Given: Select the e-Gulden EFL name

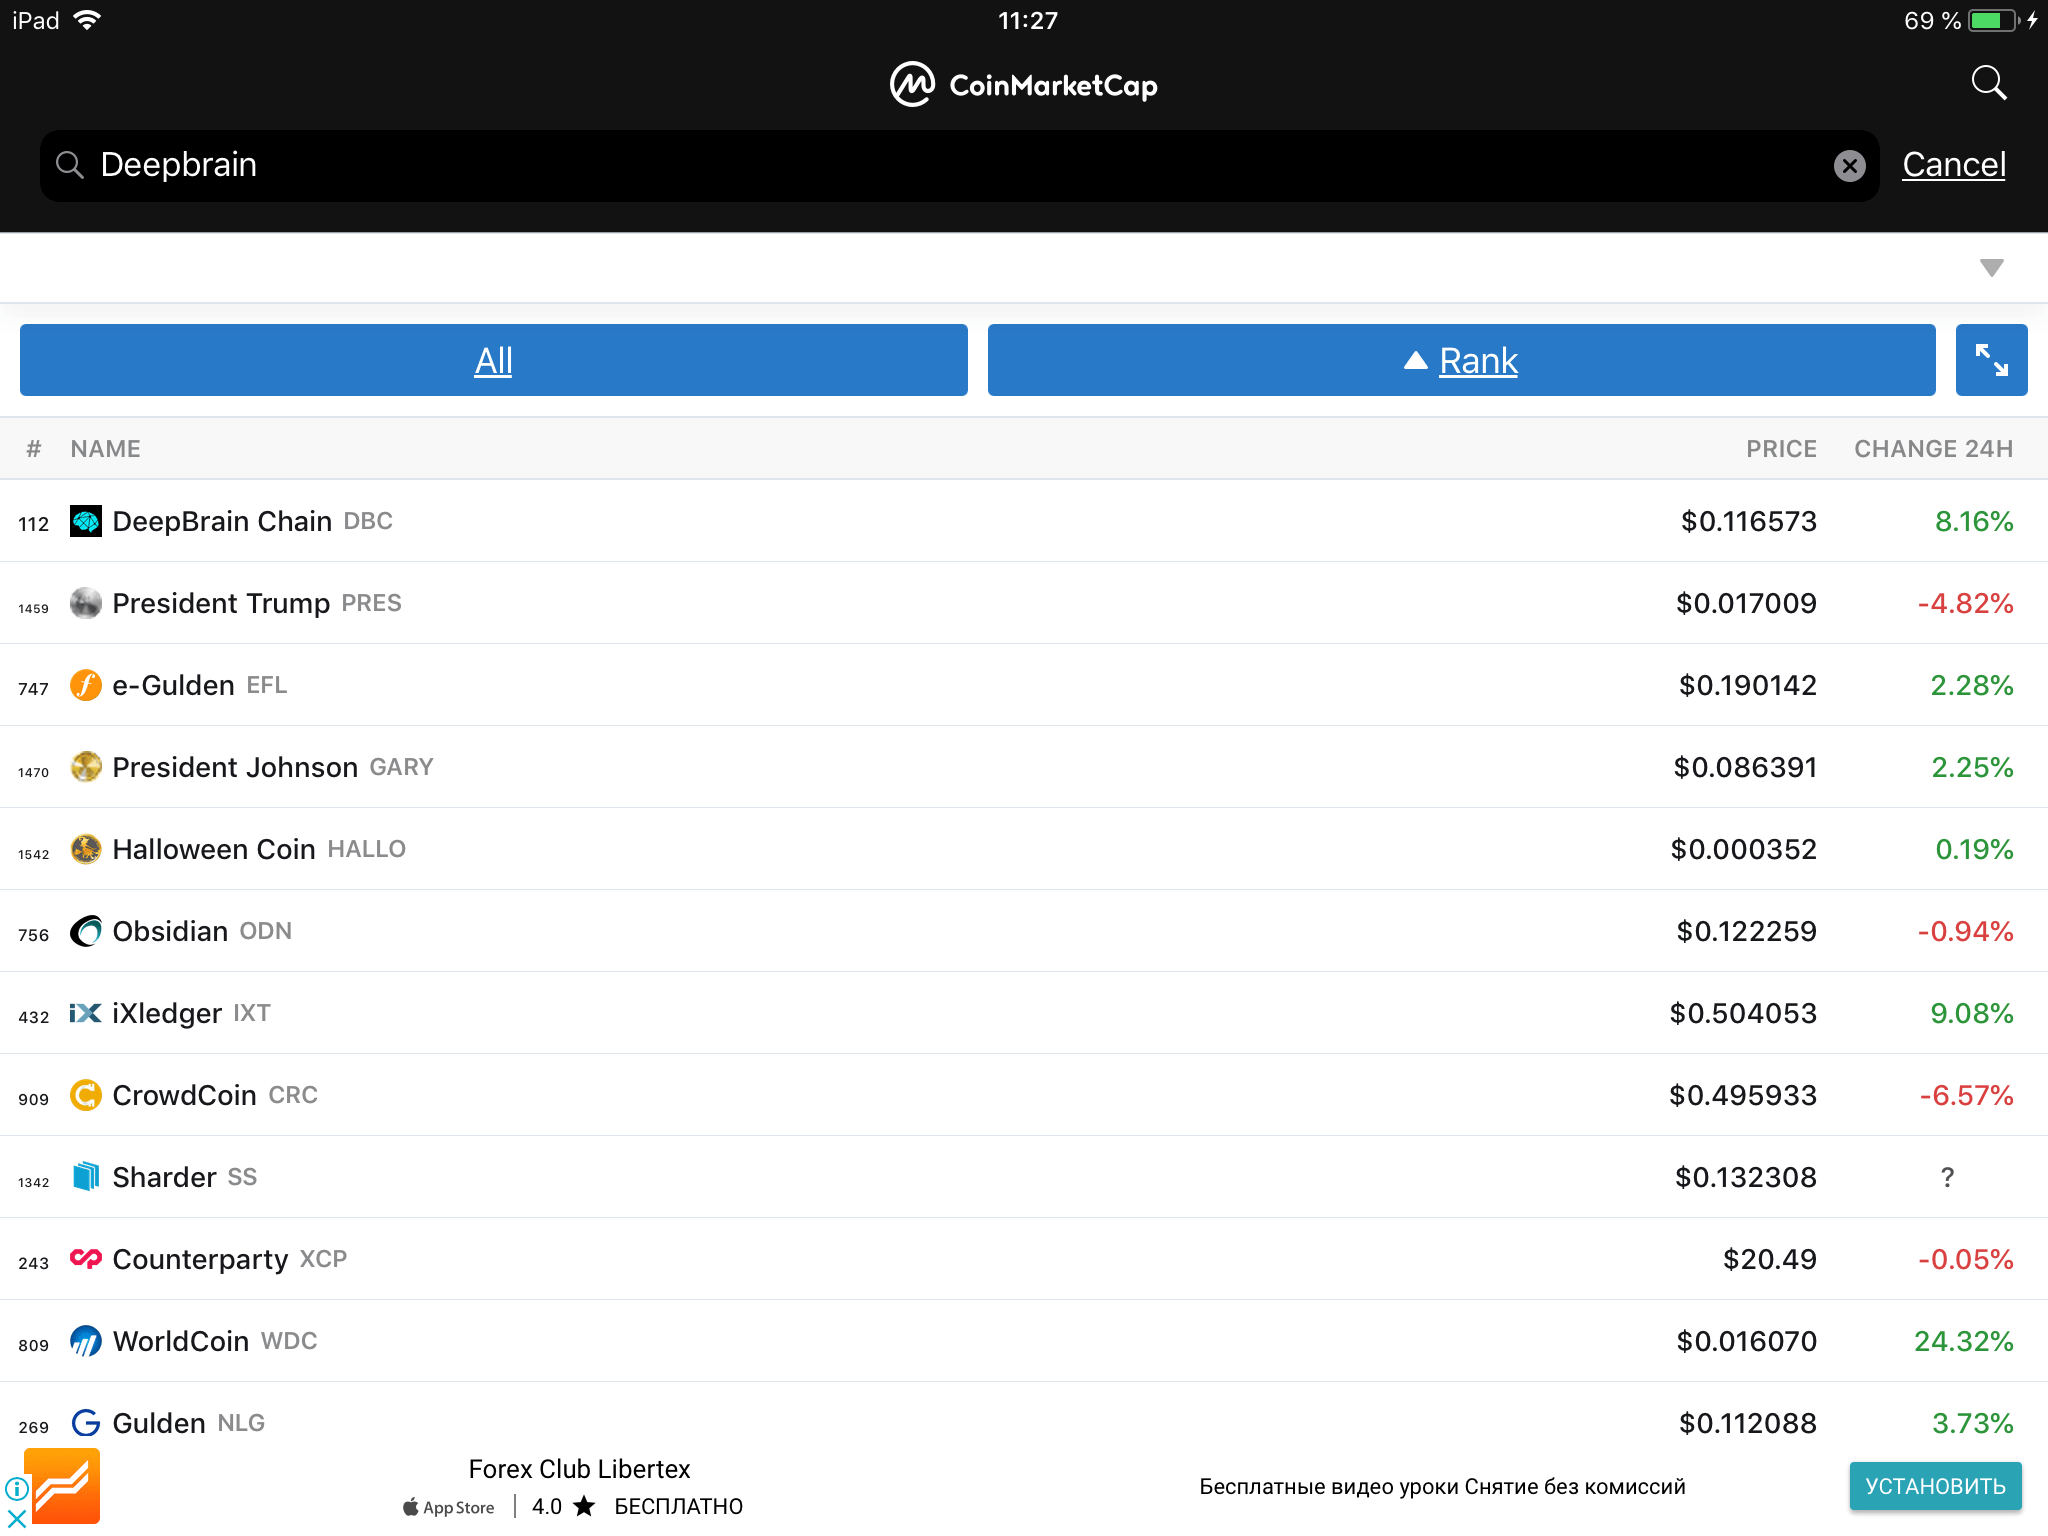Looking at the screenshot, I should [200, 685].
